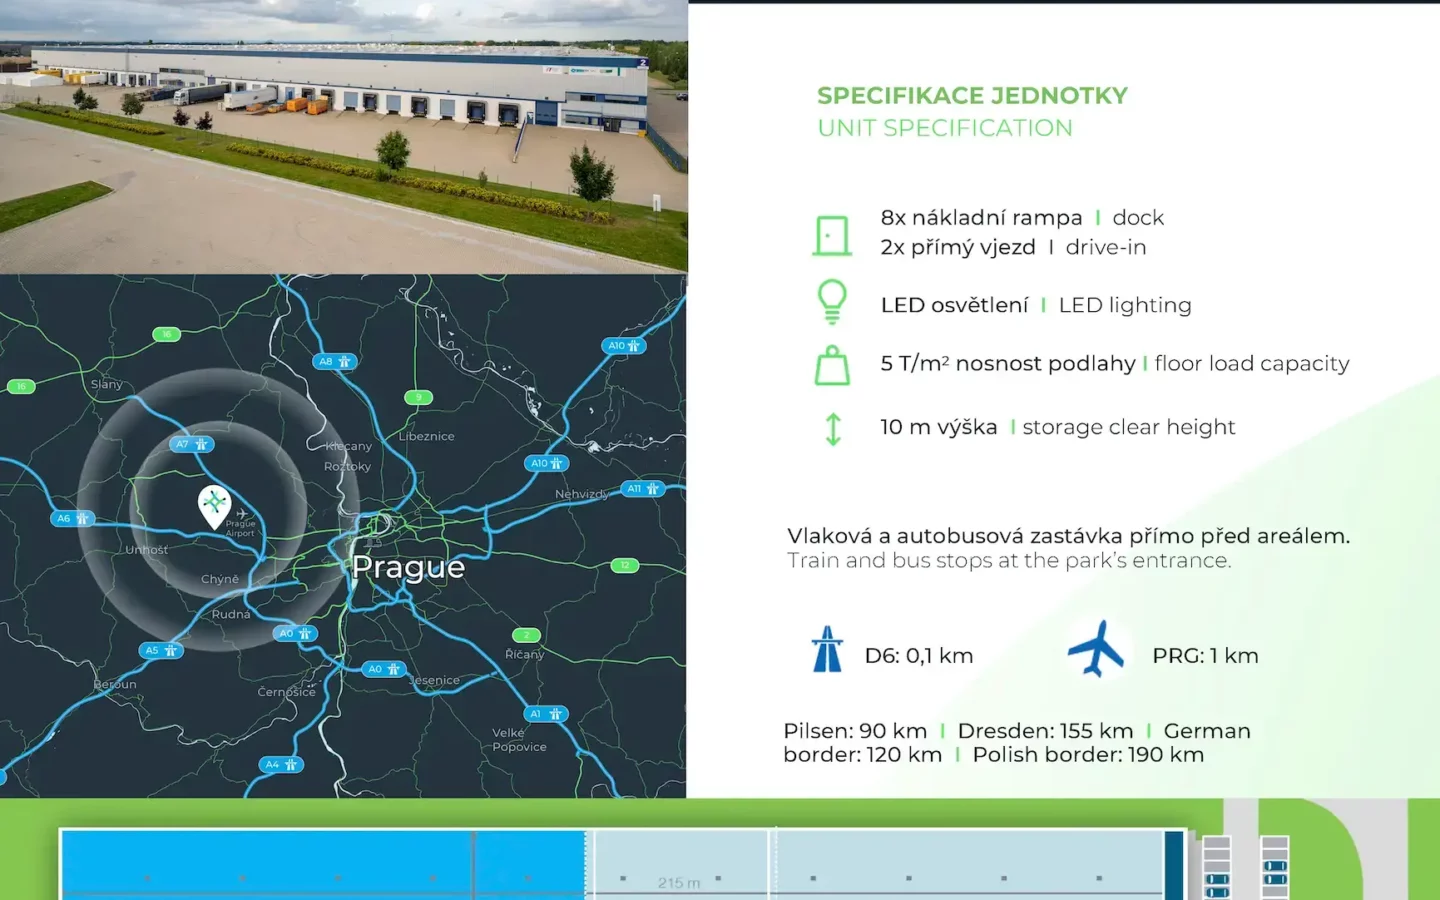Click the "Beroun" town label
Viewport: 1440px width, 900px height.
pyautogui.click(x=115, y=684)
